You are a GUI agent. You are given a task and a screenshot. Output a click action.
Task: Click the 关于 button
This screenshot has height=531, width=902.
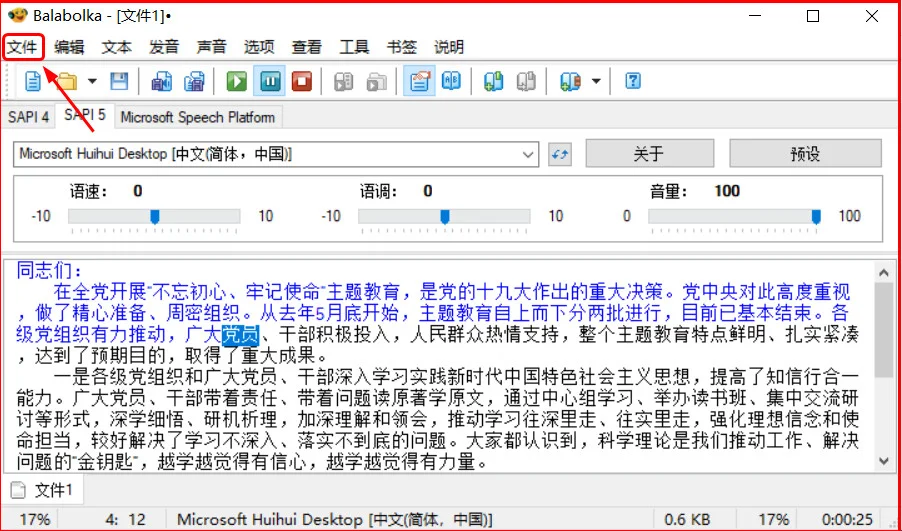[649, 154]
